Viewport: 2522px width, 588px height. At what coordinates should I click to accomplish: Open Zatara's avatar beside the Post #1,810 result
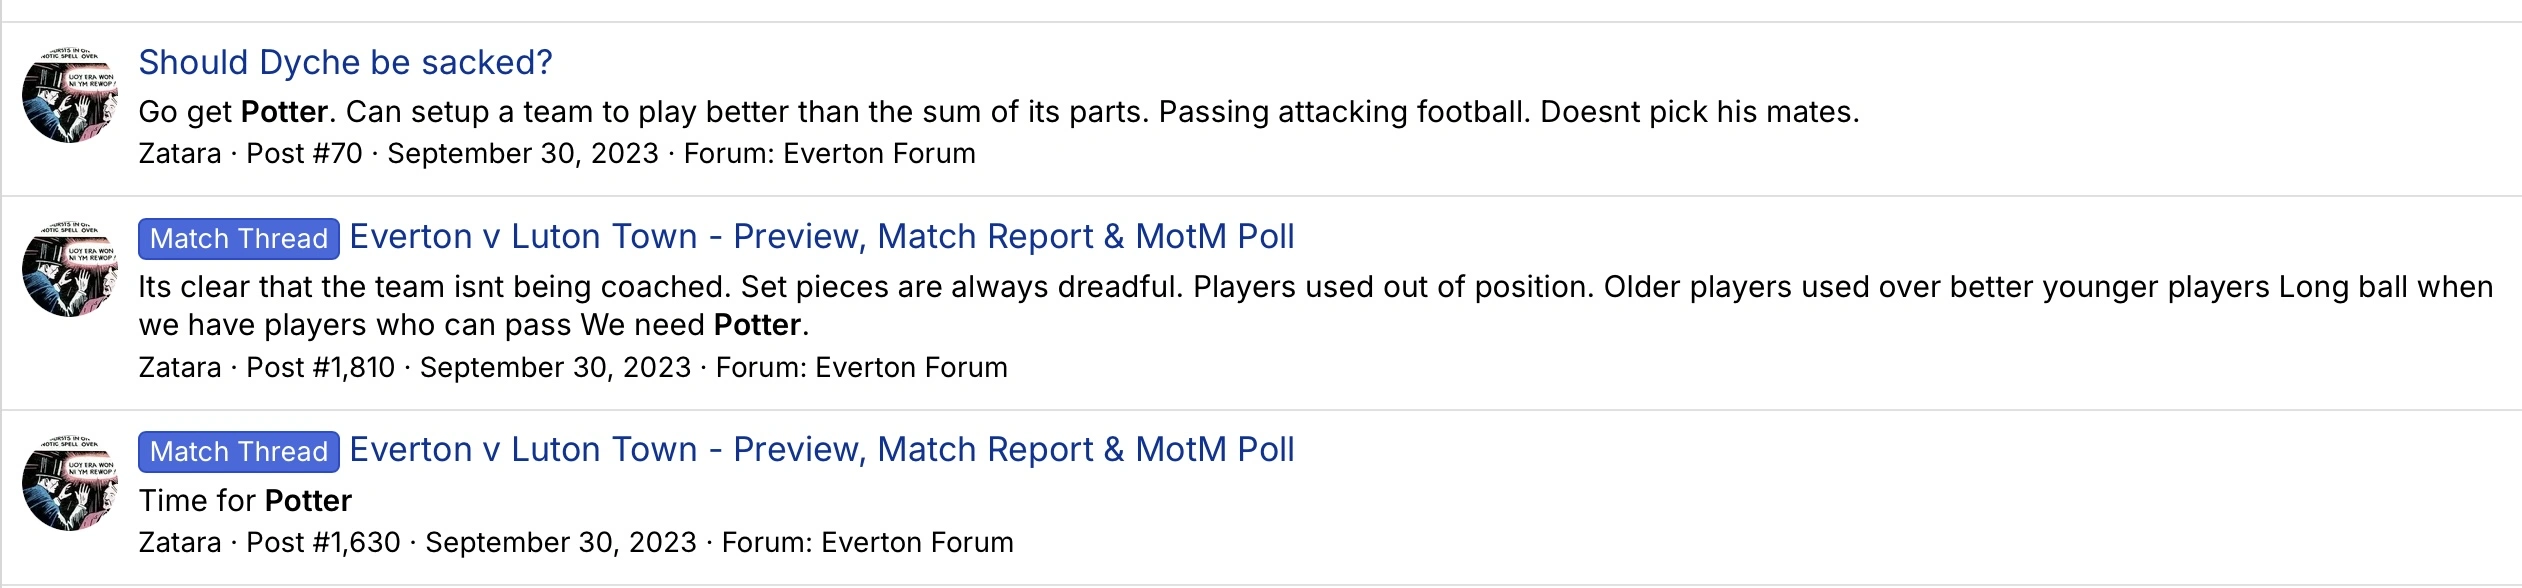coord(70,269)
